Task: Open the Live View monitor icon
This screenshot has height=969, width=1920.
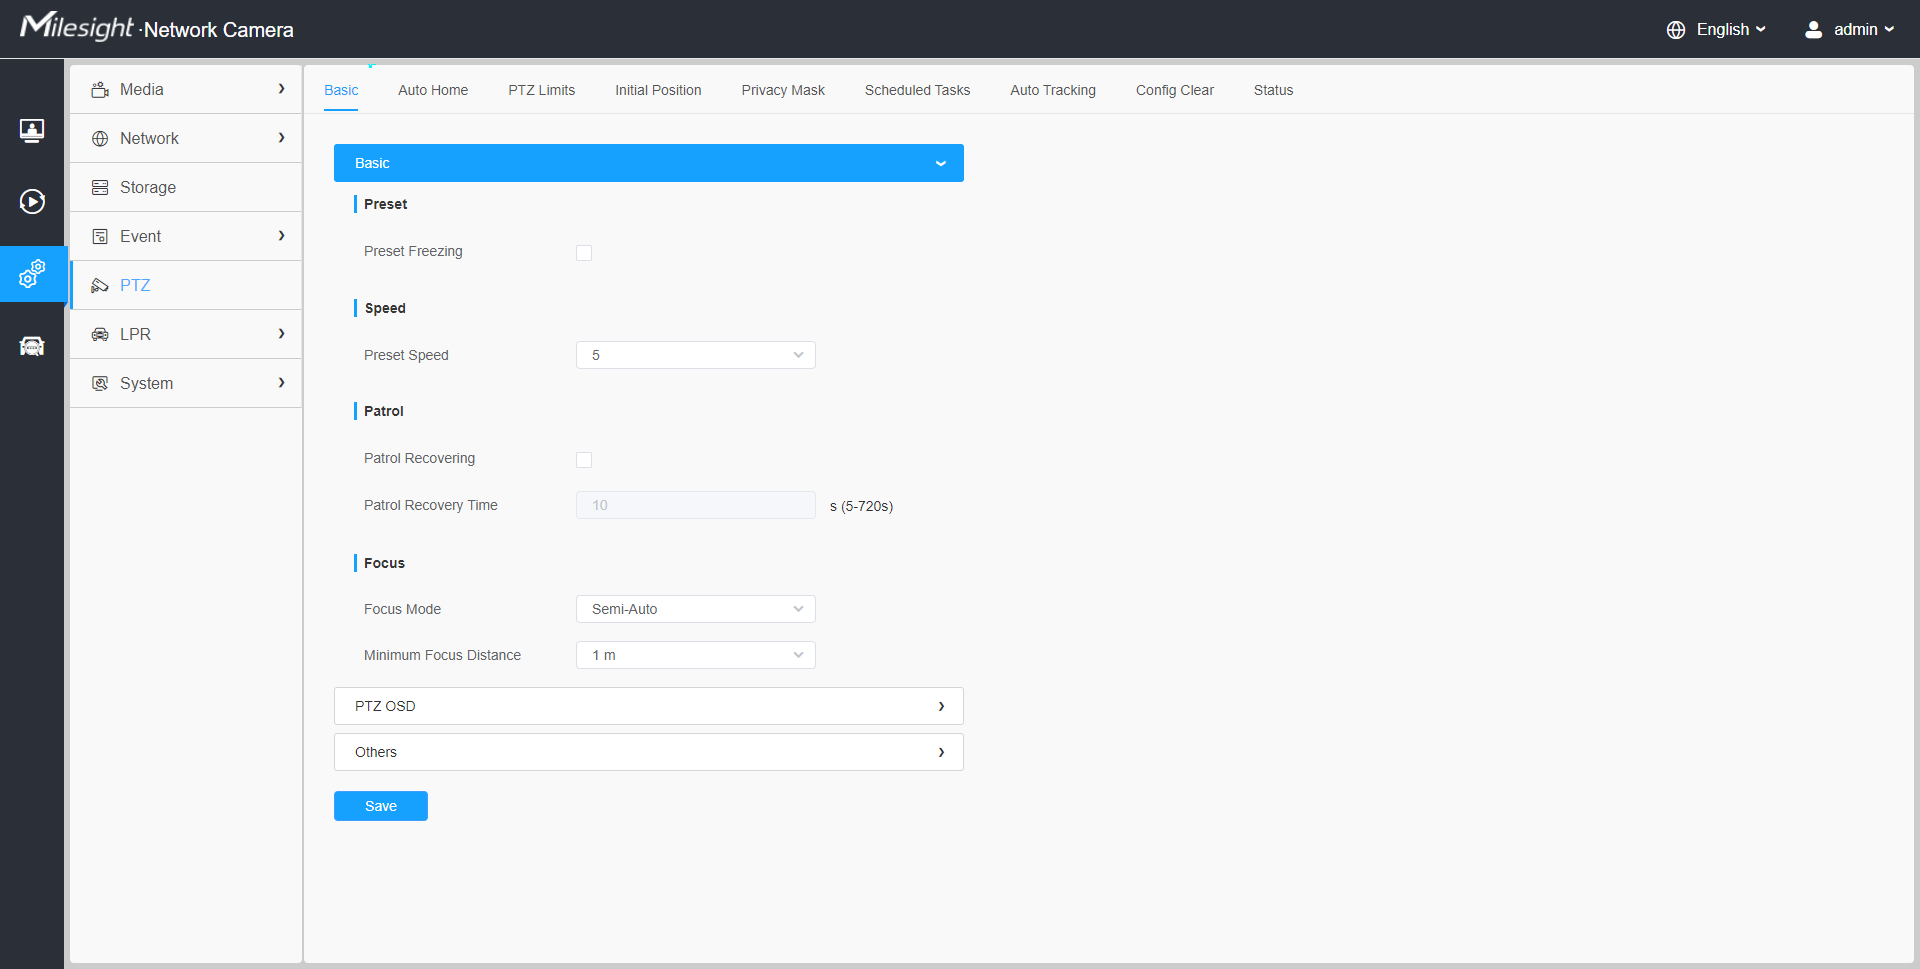Action: pos(32,131)
